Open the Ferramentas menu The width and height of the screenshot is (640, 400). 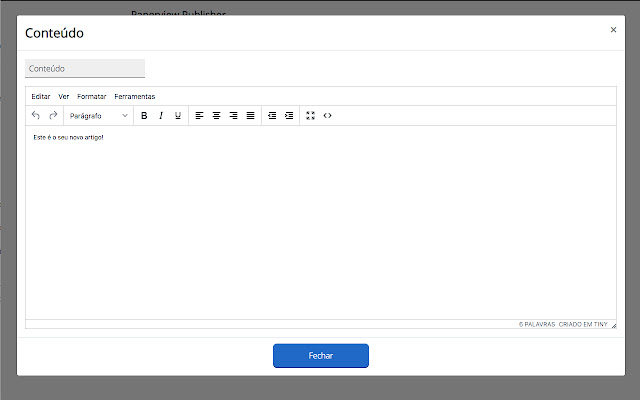point(135,96)
